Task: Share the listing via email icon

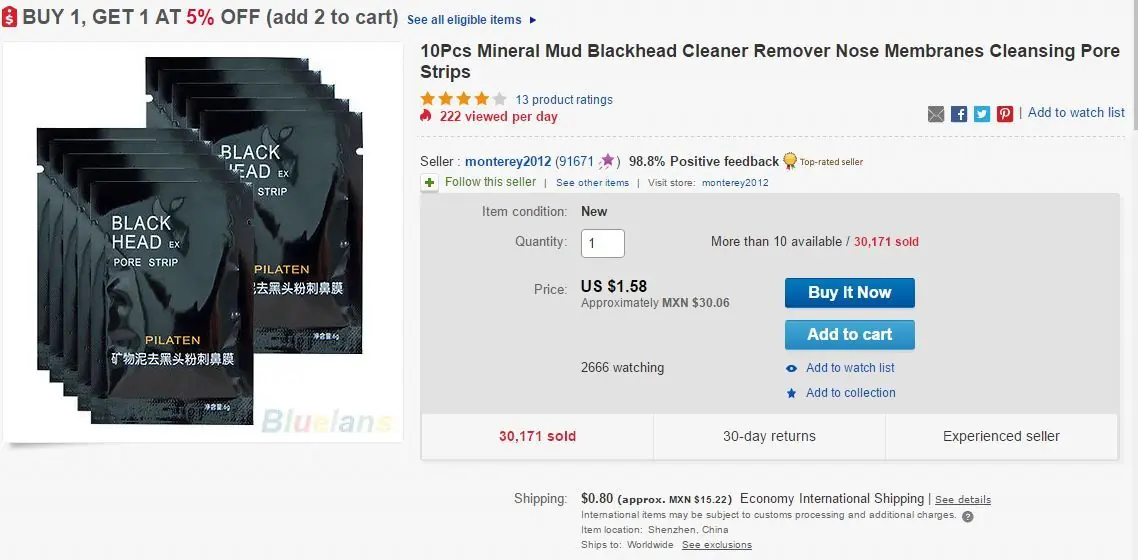Action: [x=936, y=114]
